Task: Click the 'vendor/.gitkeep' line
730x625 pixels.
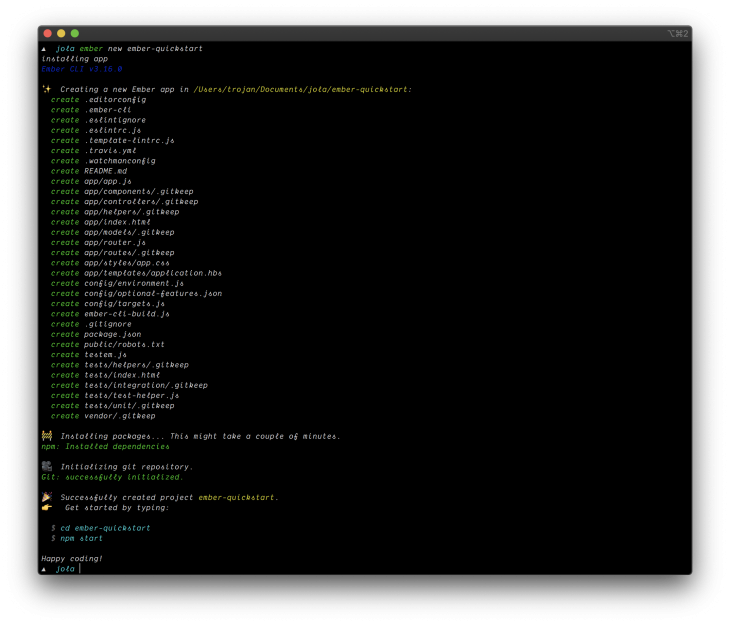Action: point(103,416)
